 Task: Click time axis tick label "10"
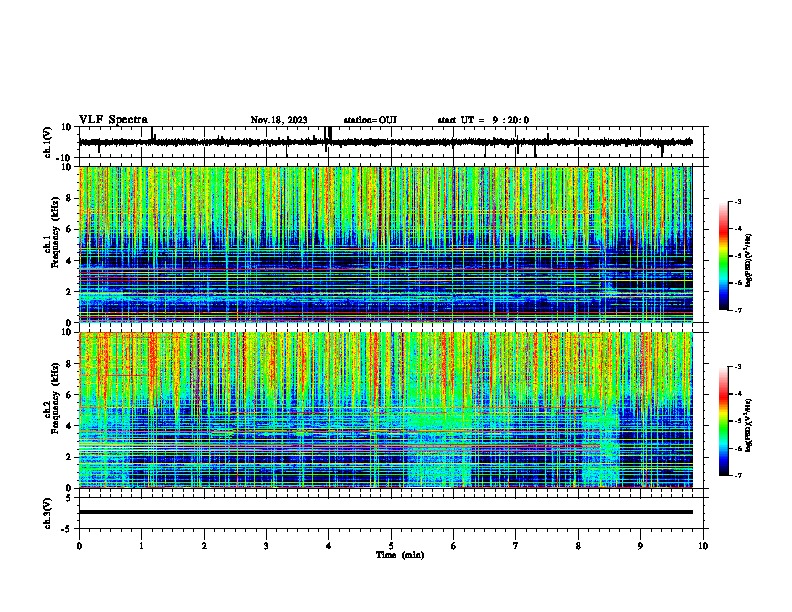(x=703, y=546)
